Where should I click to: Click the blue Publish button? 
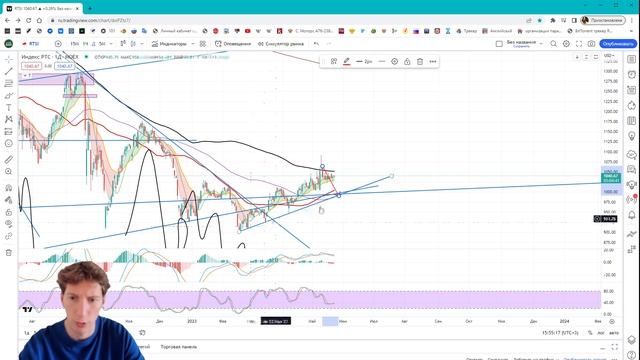point(618,44)
